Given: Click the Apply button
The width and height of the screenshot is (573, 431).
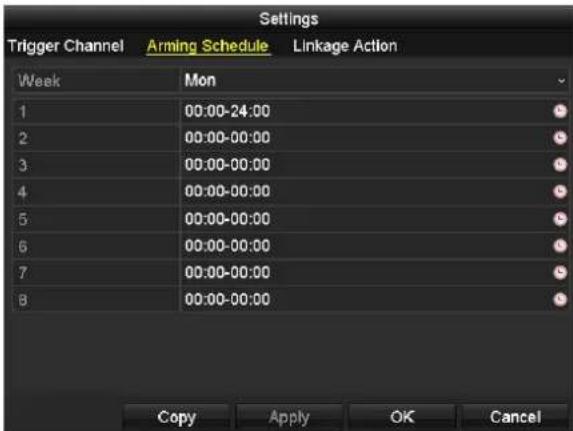Looking at the screenshot, I should pos(289,417).
